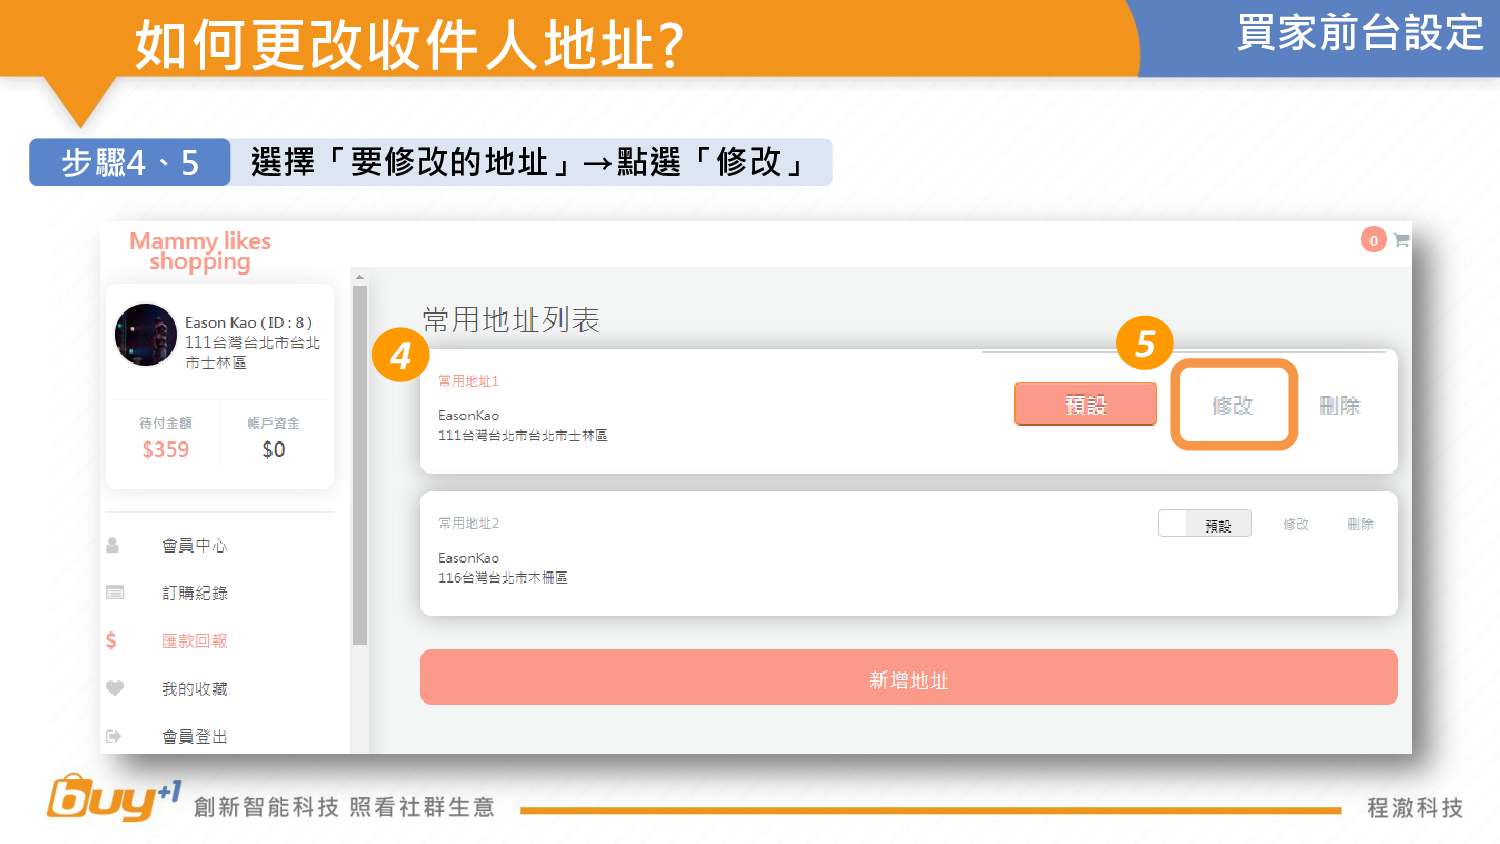Click the 會員登出 logout icon

(114, 736)
